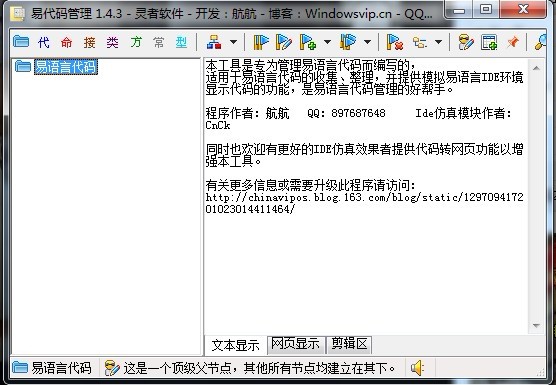Select the brown 接 toolbar icon
Image resolution: width=556 pixels, height=385 pixels.
(x=89, y=43)
